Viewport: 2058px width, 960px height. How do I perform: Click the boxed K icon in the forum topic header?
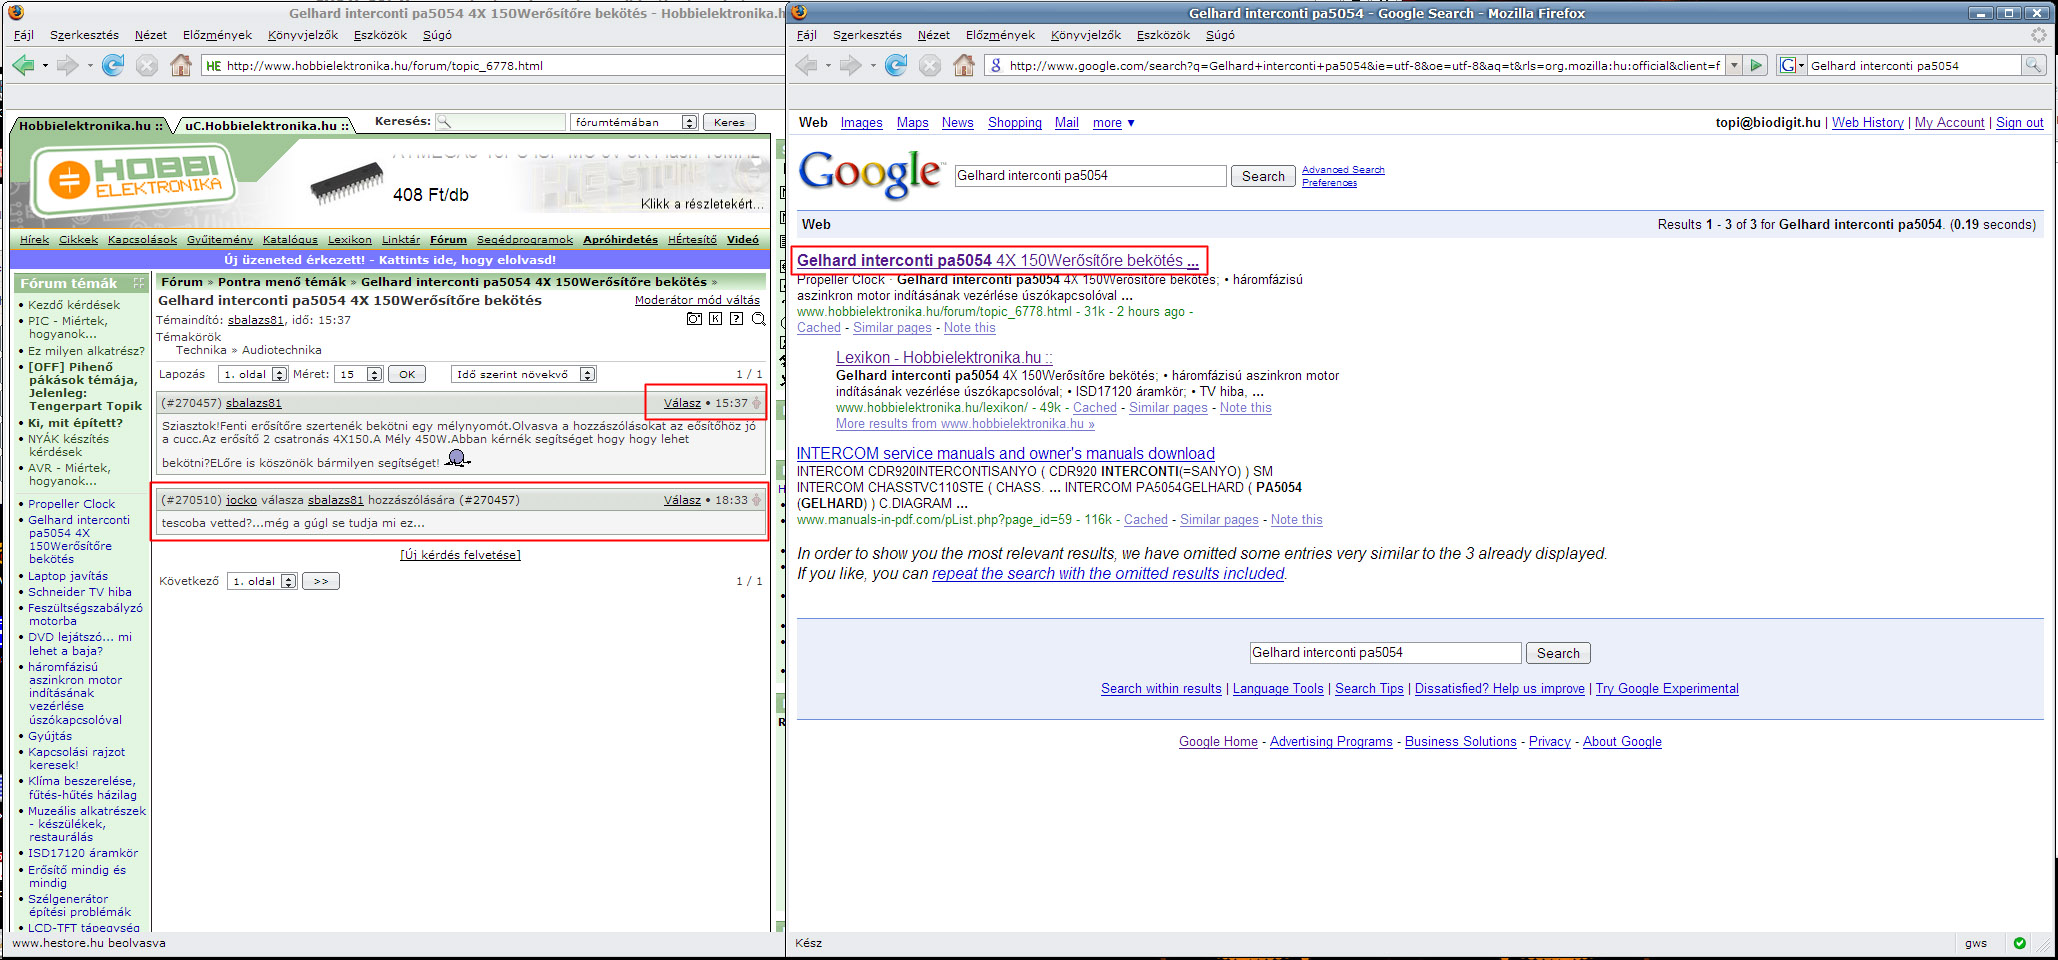tap(715, 319)
